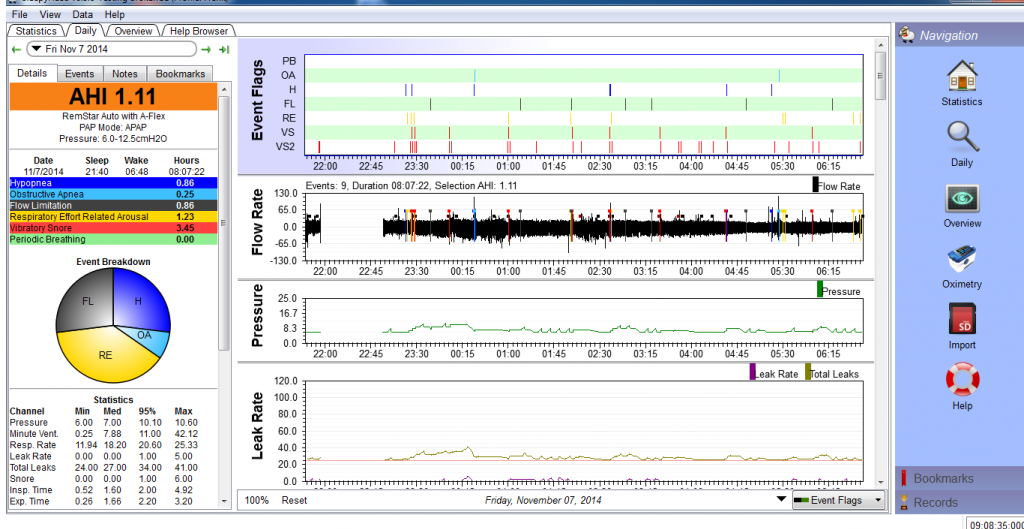This screenshot has width=1024, height=529.
Task: Click the clock field showing 09:08:35
Action: [994, 523]
